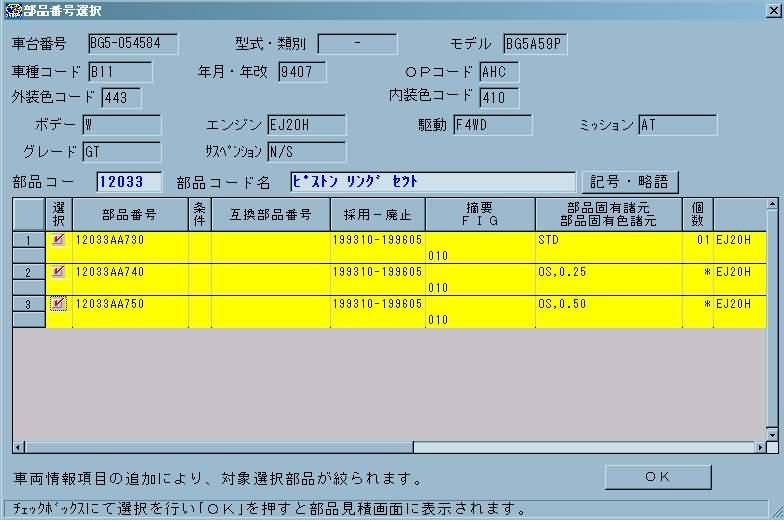This screenshot has height=520, width=784.
Task: Select row header number 1
Action: pos(28,240)
